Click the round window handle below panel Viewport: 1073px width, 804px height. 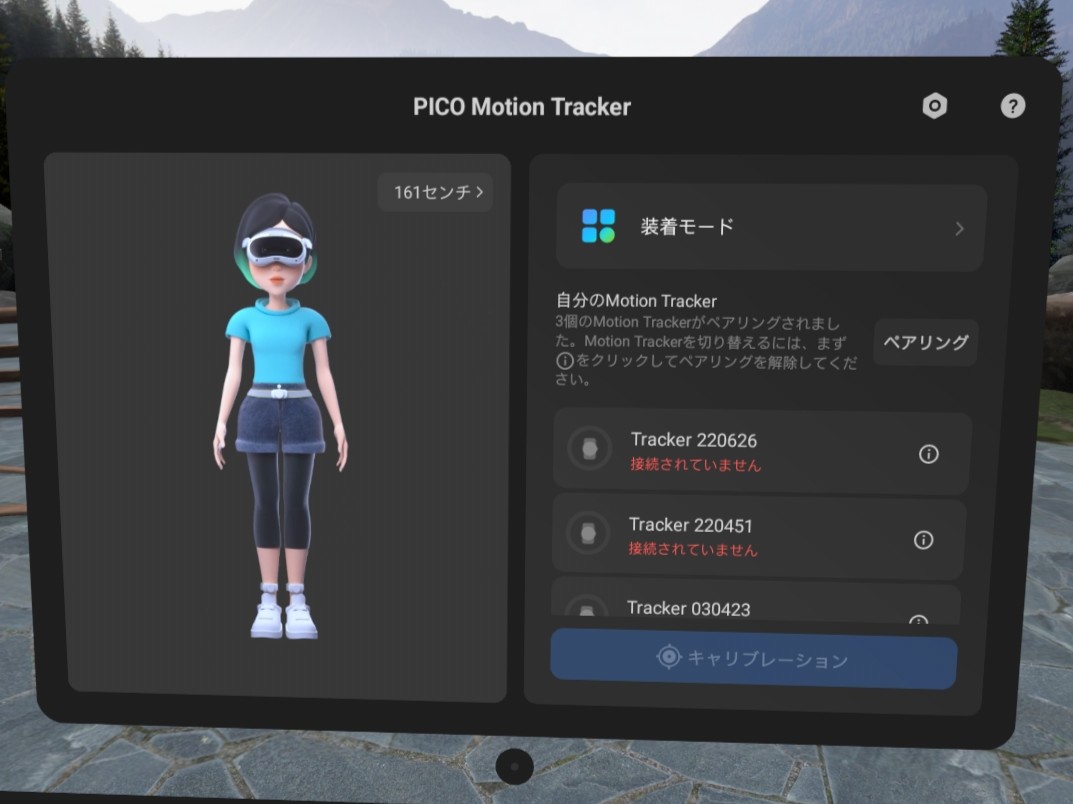pyautogui.click(x=514, y=766)
